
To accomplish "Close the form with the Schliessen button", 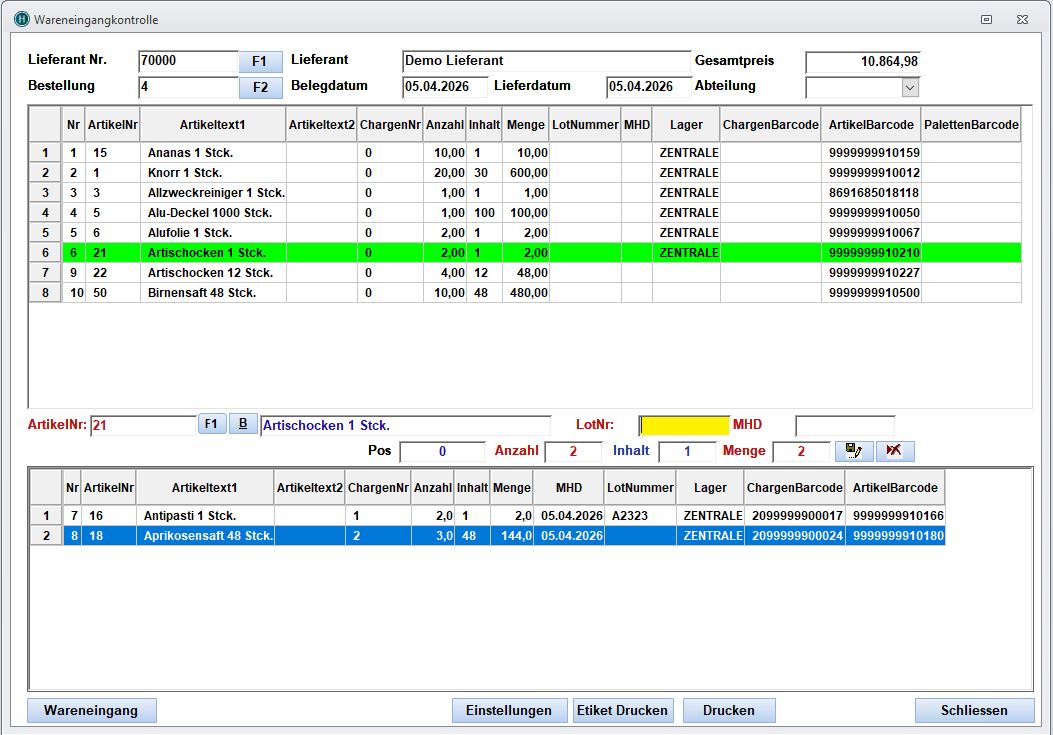I will click(974, 710).
